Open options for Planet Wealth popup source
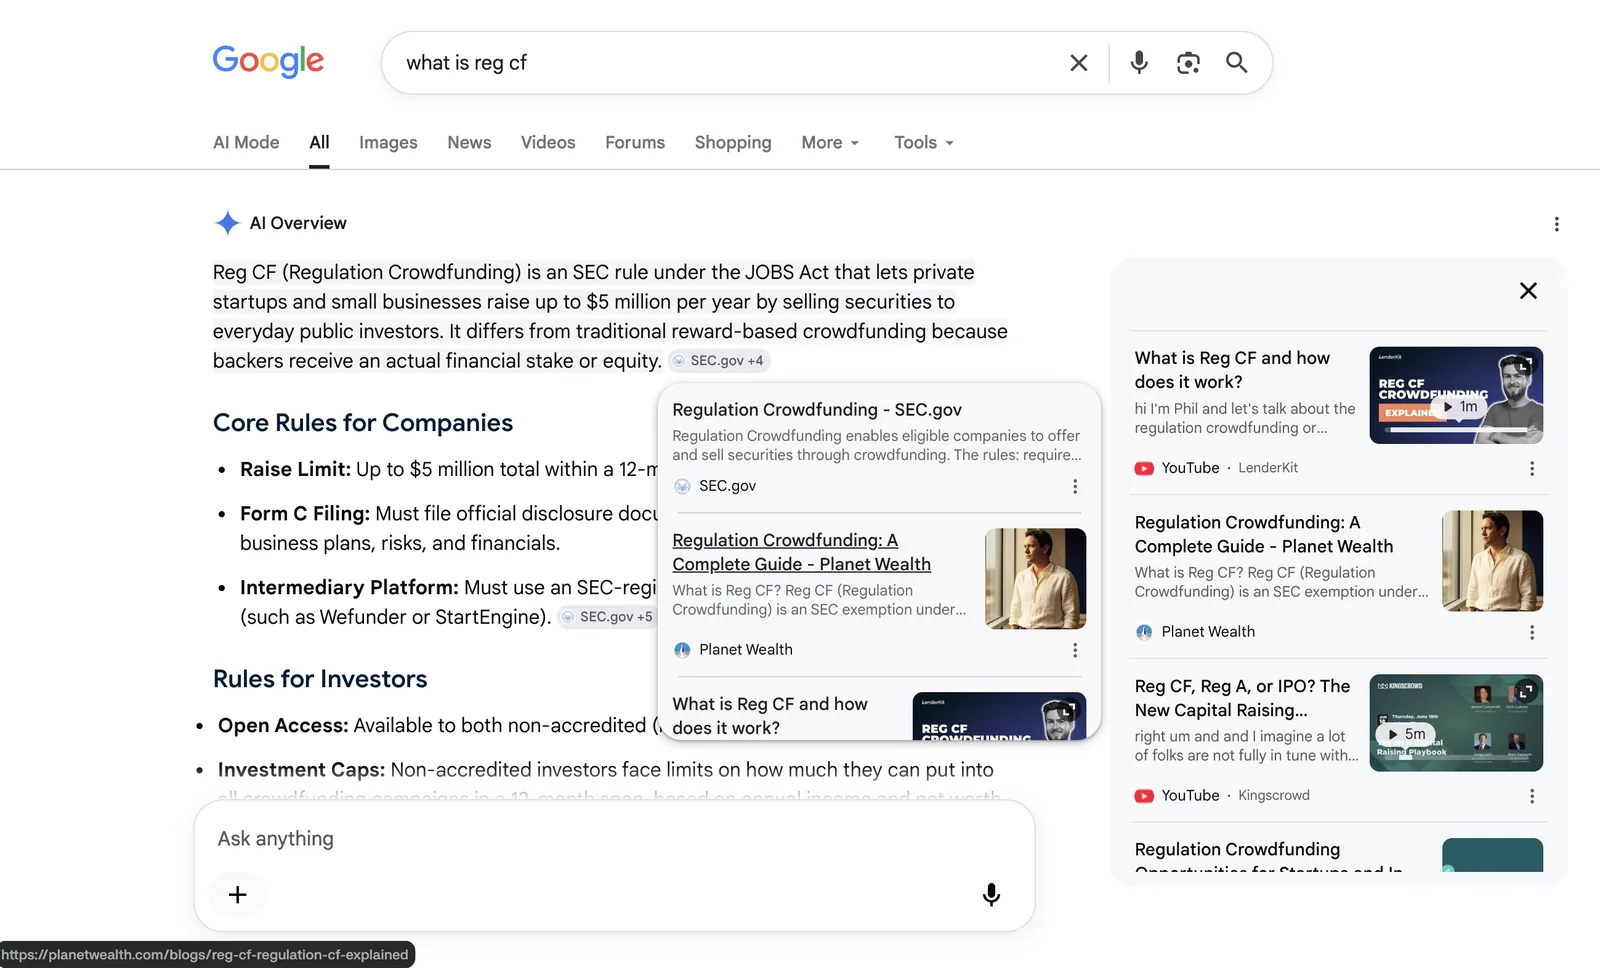The height and width of the screenshot is (968, 1600). coord(1075,650)
